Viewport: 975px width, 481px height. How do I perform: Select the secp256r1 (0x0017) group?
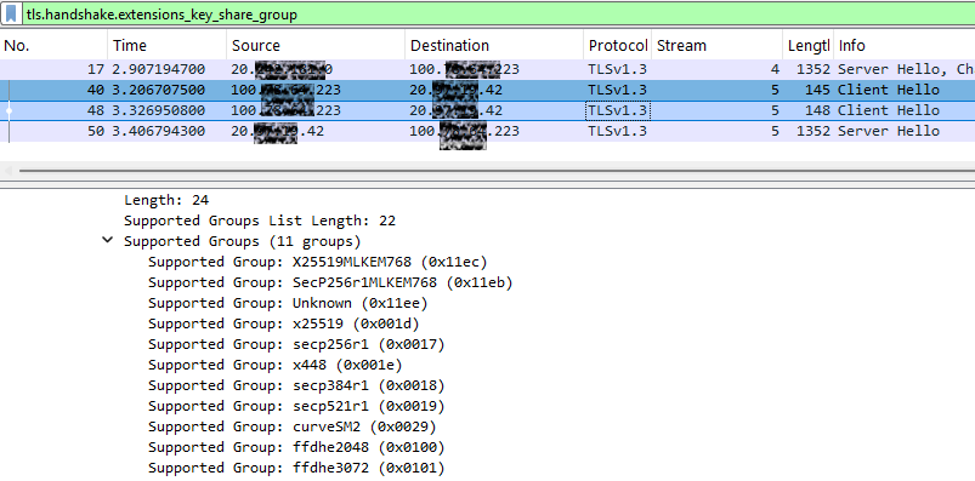pos(297,344)
